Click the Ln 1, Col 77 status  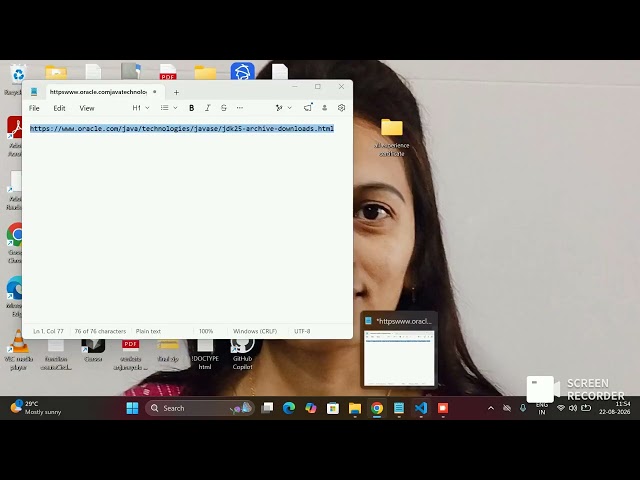pyautogui.click(x=48, y=331)
